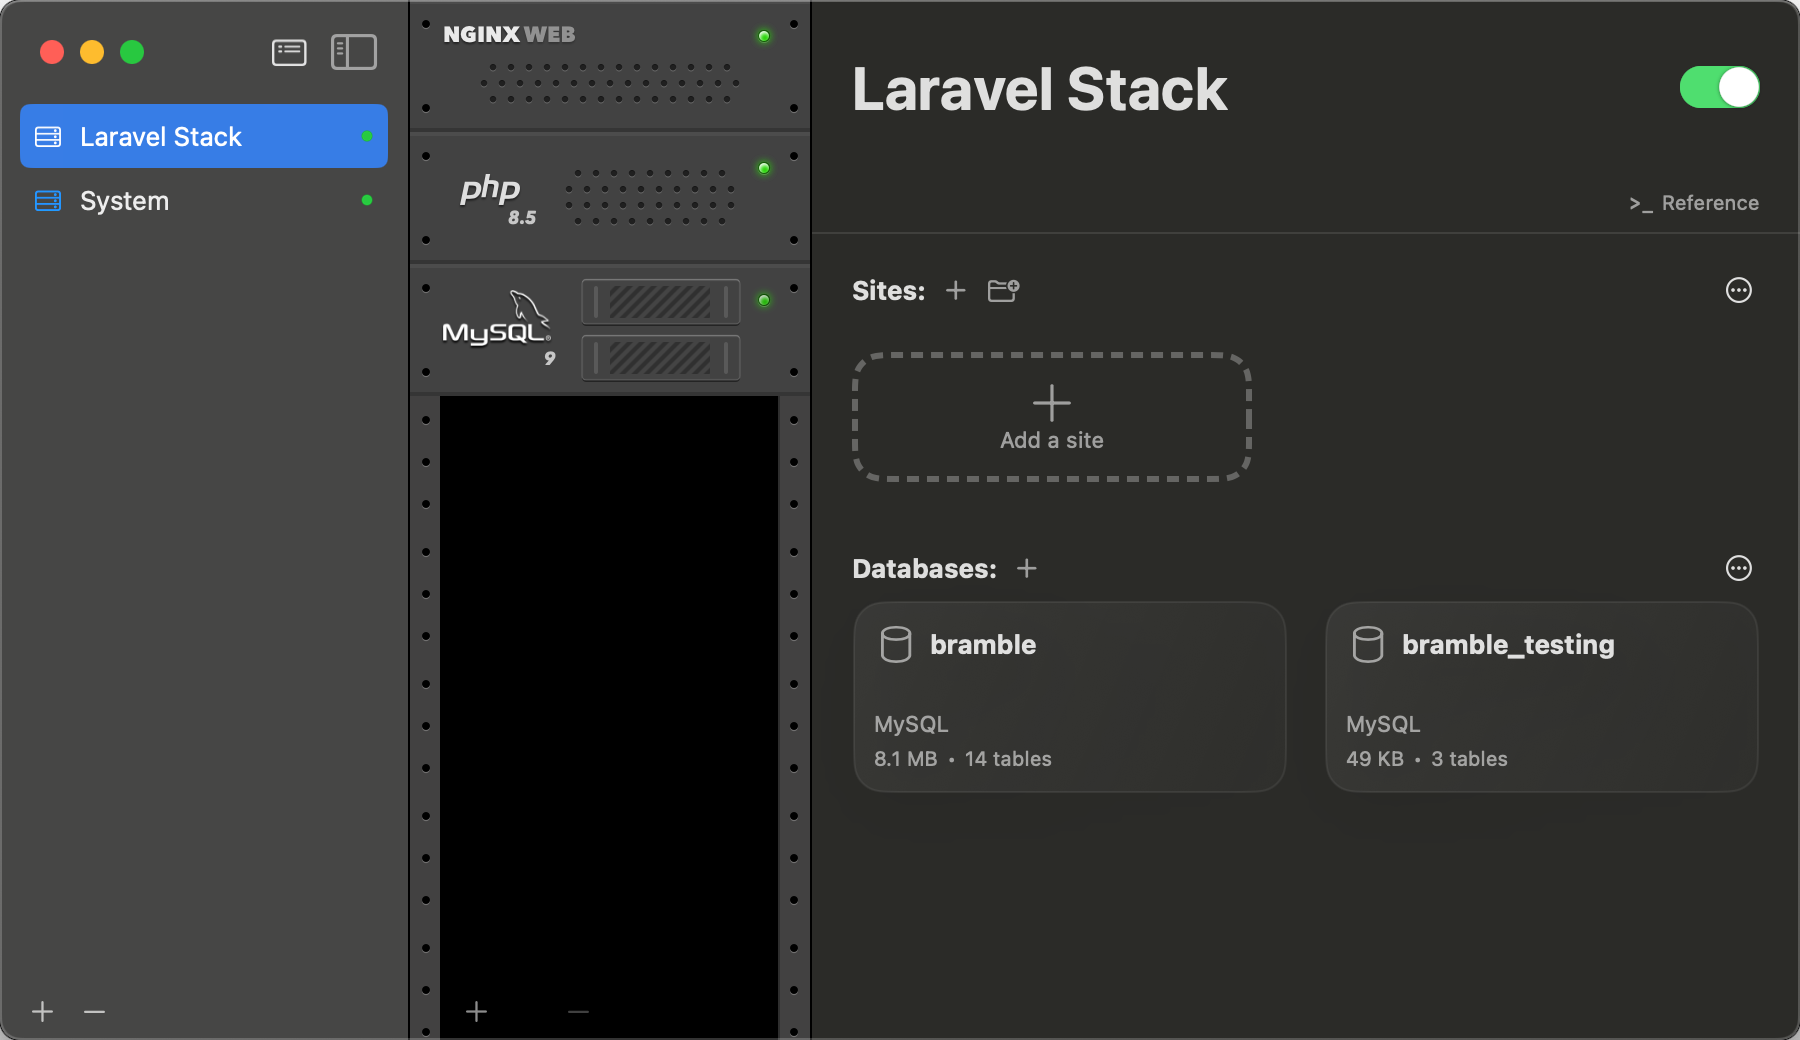Open the Sites more options menu
The image size is (1800, 1040).
(x=1739, y=290)
